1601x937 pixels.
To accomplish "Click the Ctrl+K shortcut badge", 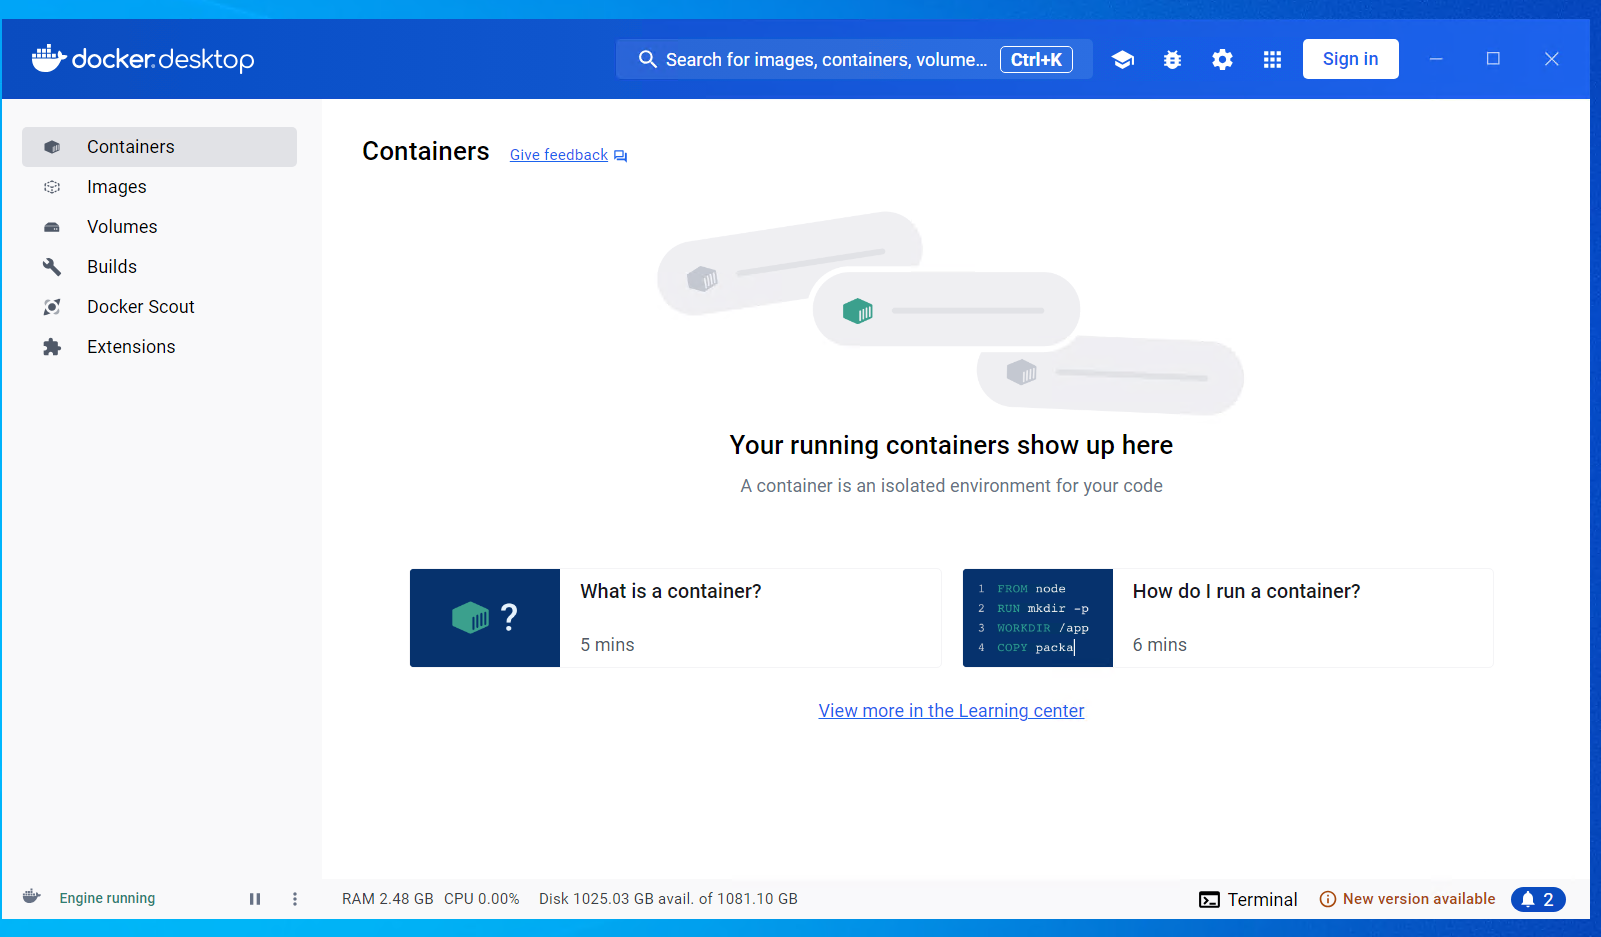I will click(x=1036, y=60).
